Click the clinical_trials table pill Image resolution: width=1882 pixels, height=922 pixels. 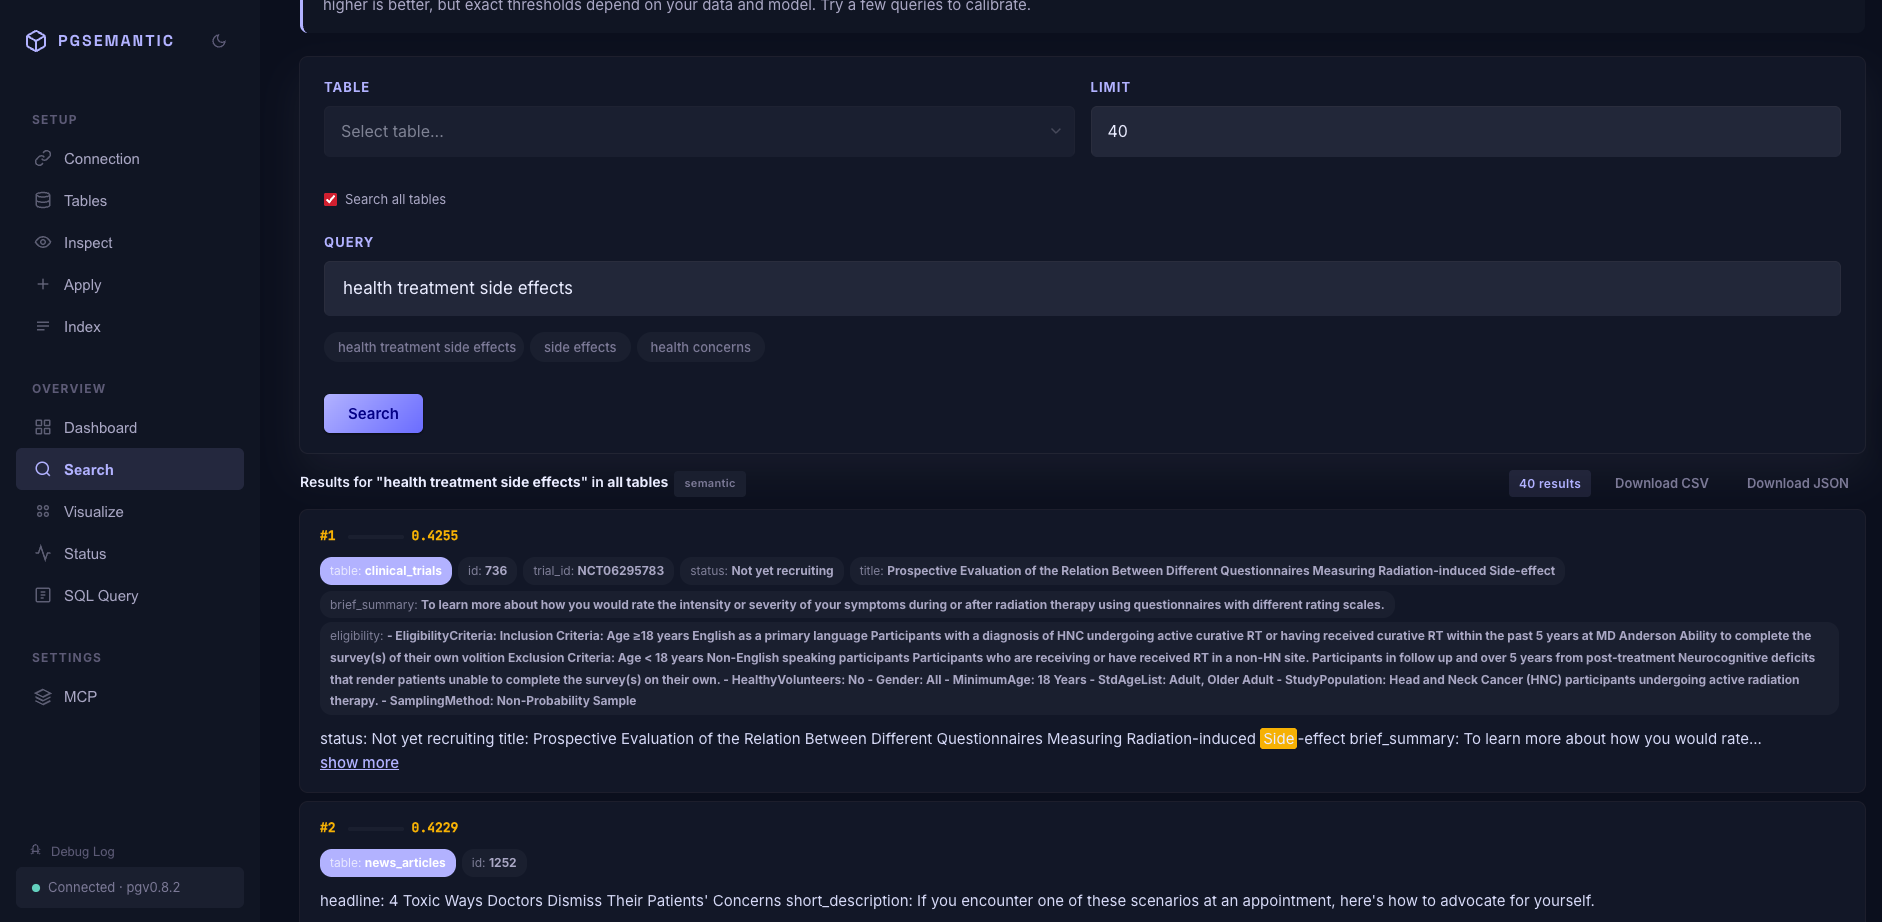(x=386, y=570)
